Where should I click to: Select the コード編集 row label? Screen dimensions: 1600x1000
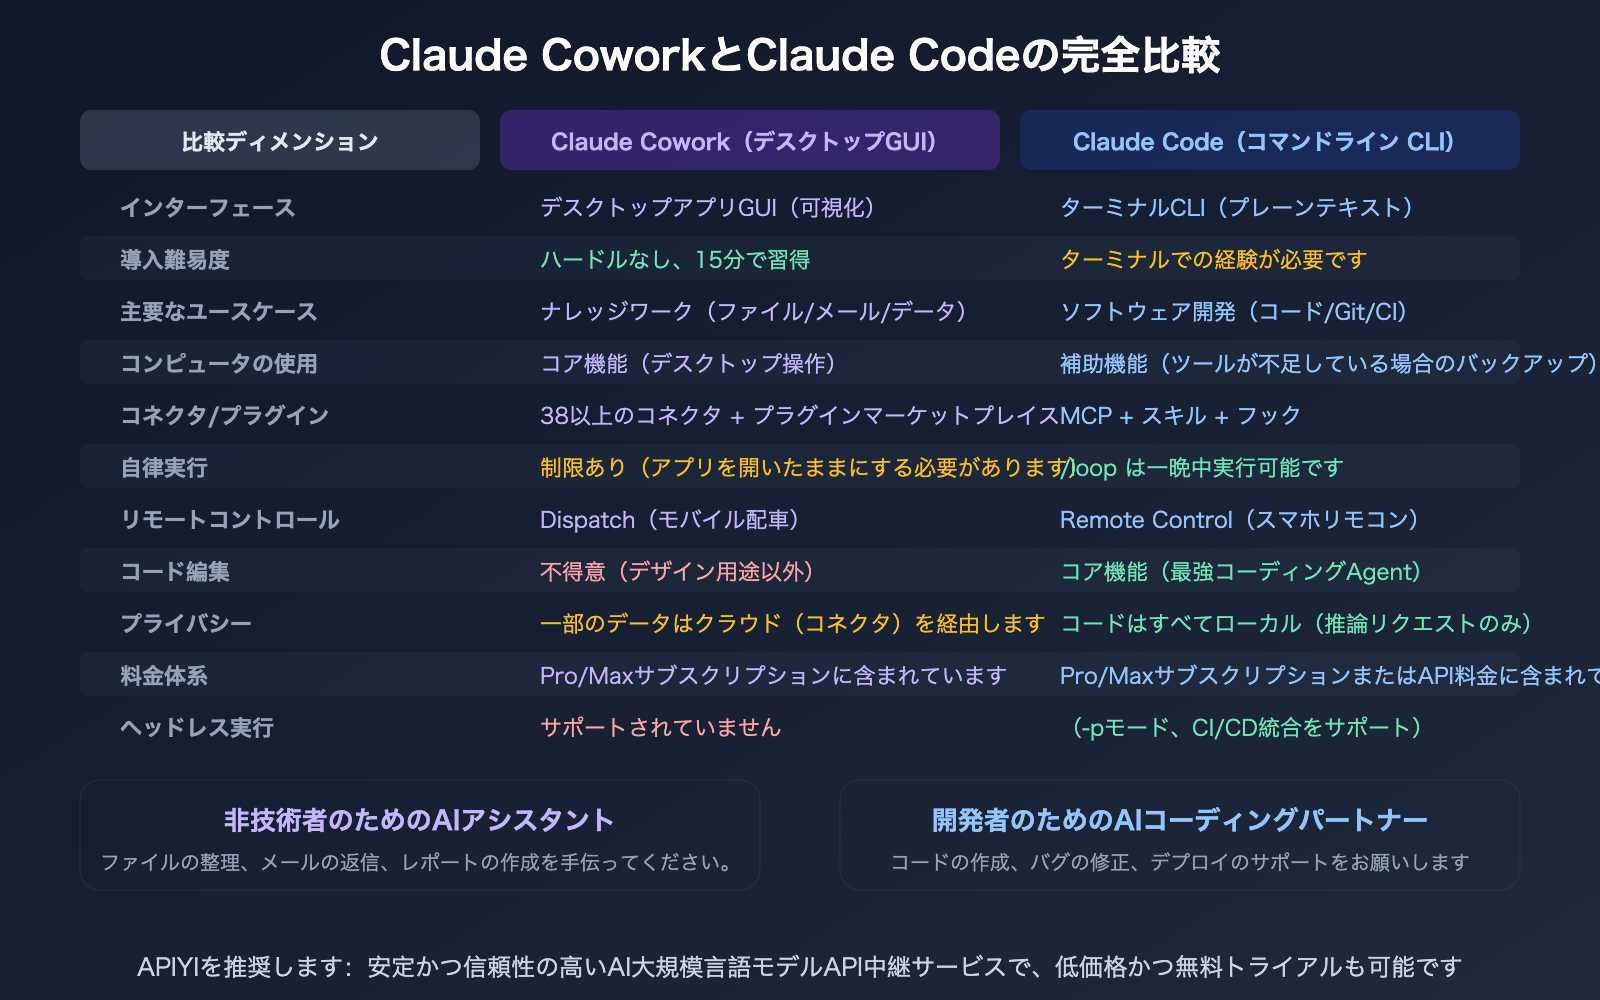[x=175, y=571]
